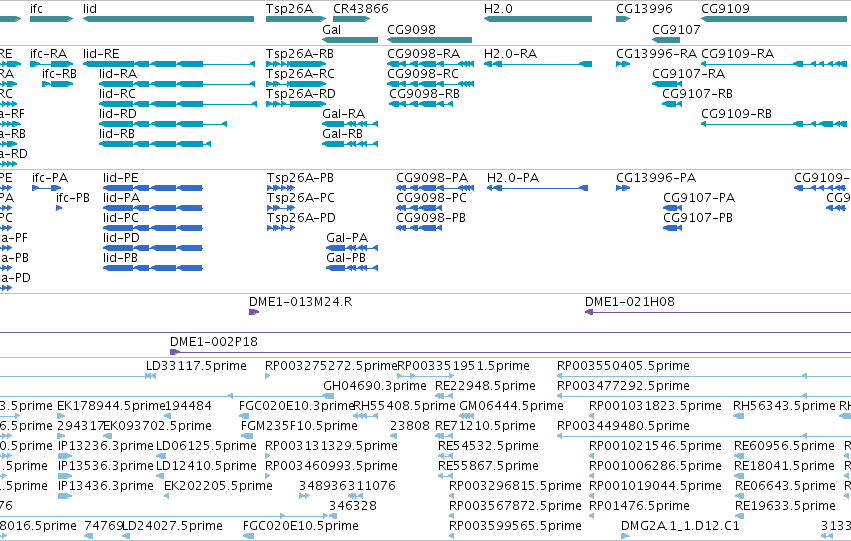Select the lid gene arrow glyph

(x=168, y=19)
